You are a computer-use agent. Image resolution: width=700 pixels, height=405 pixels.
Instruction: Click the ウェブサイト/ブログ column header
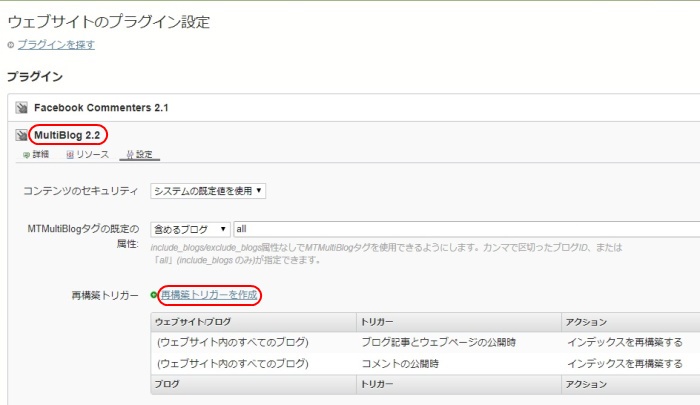coord(254,322)
